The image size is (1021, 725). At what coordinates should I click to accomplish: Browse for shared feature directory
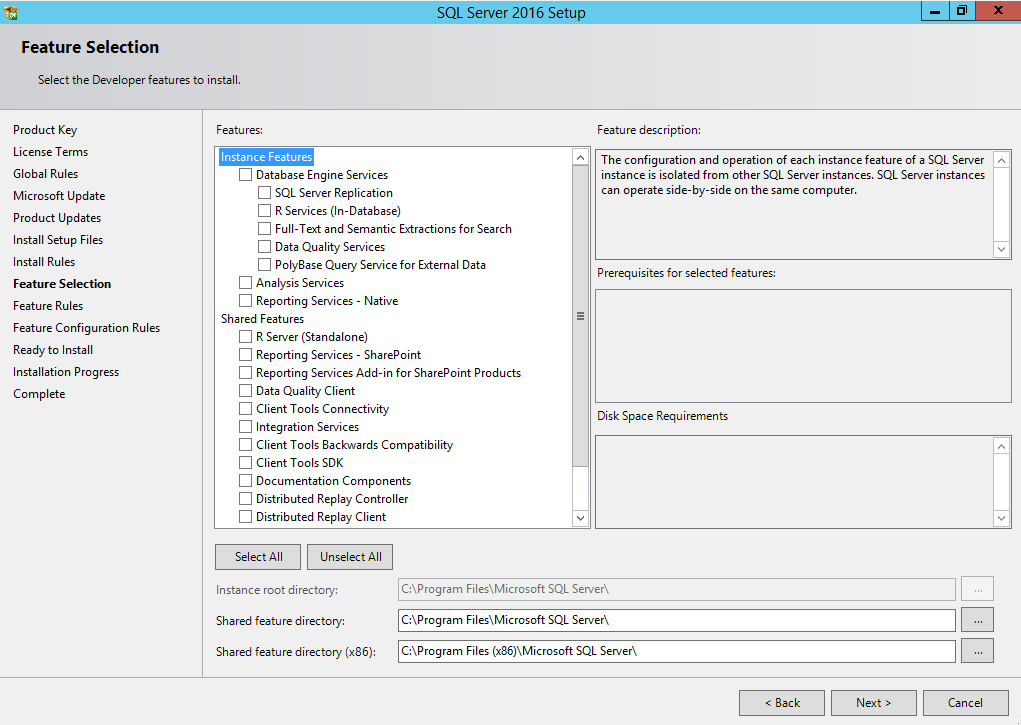pyautogui.click(x=977, y=620)
